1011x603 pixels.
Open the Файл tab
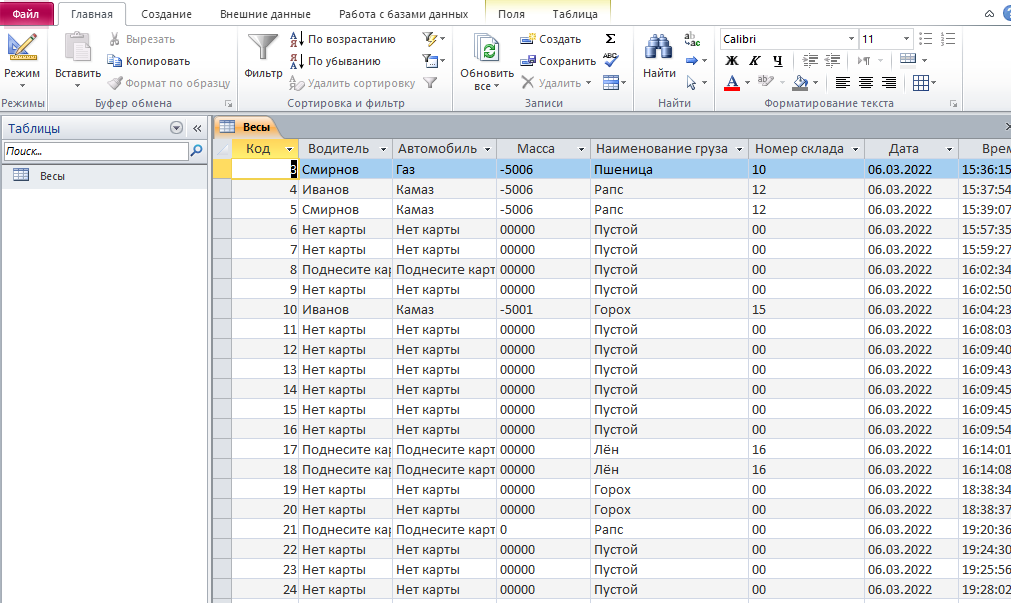click(26, 14)
